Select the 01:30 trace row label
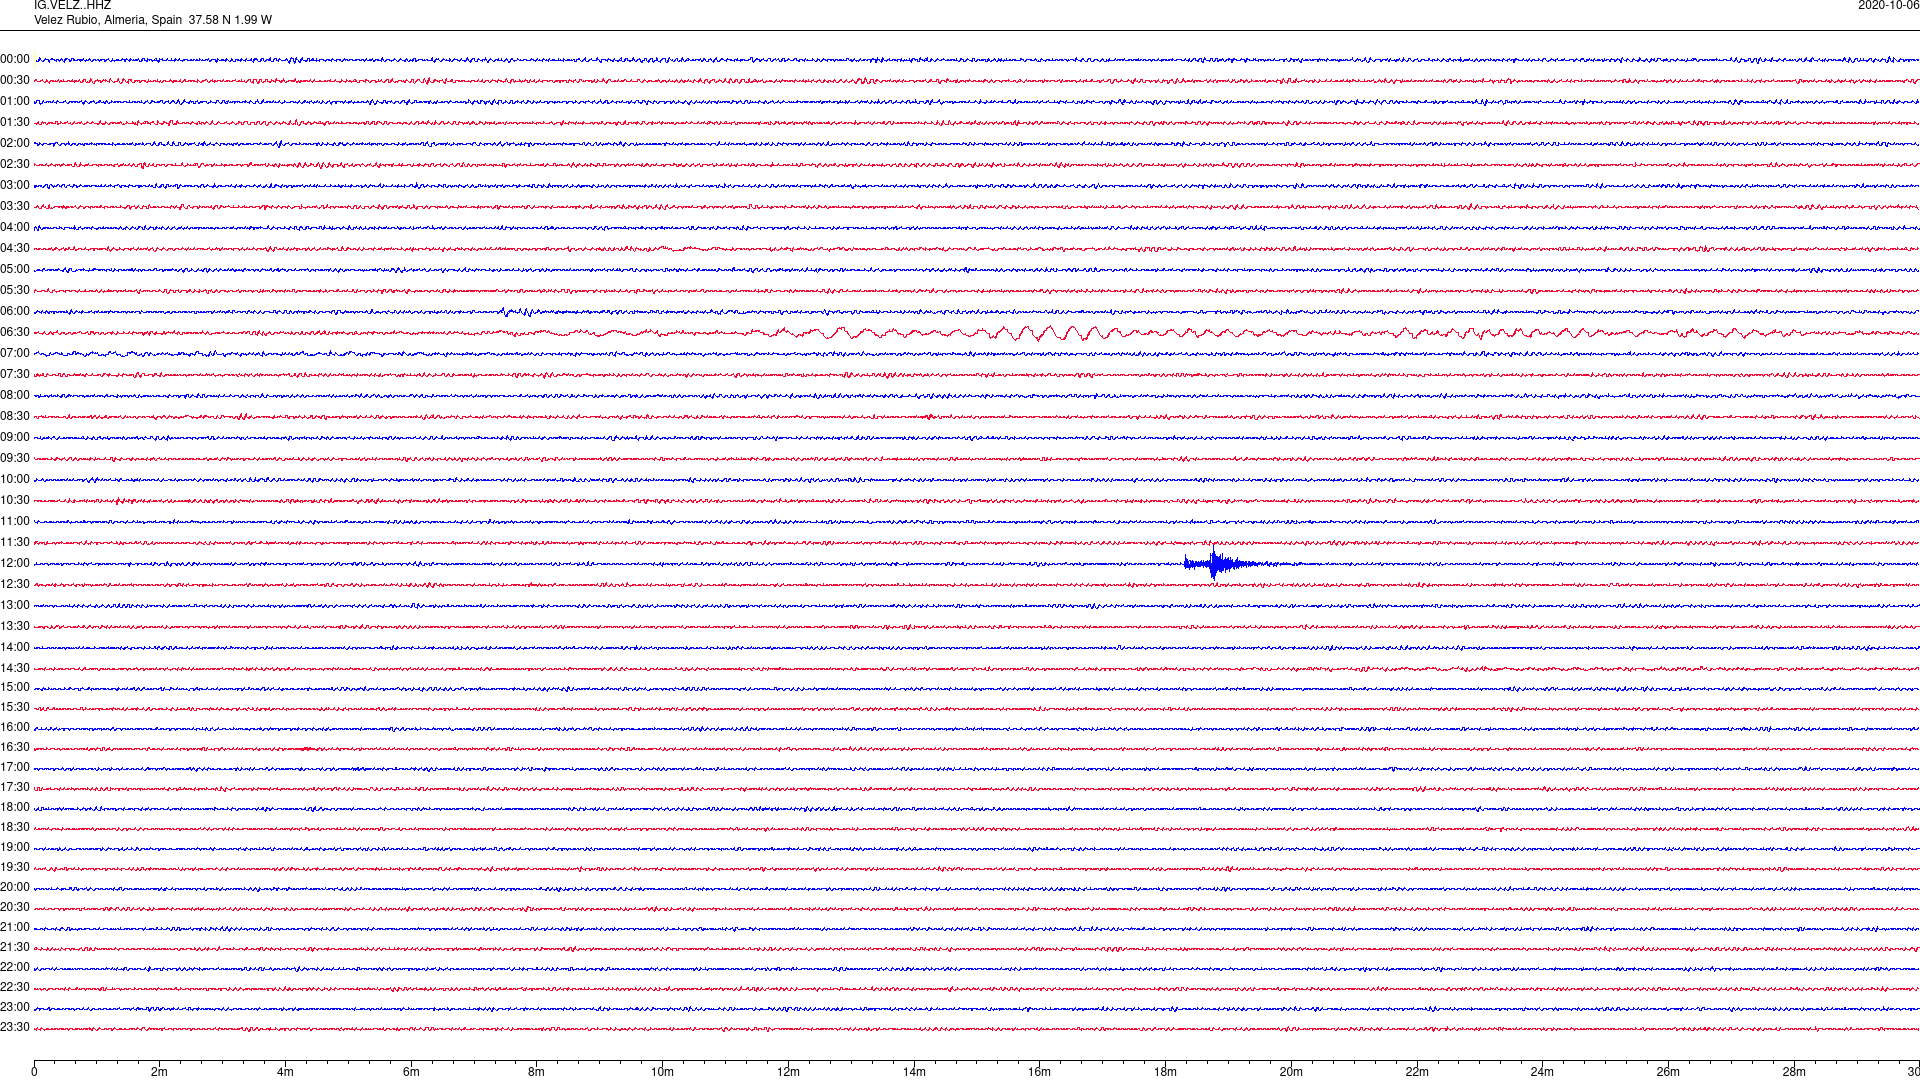1920x1080 pixels. [15, 123]
